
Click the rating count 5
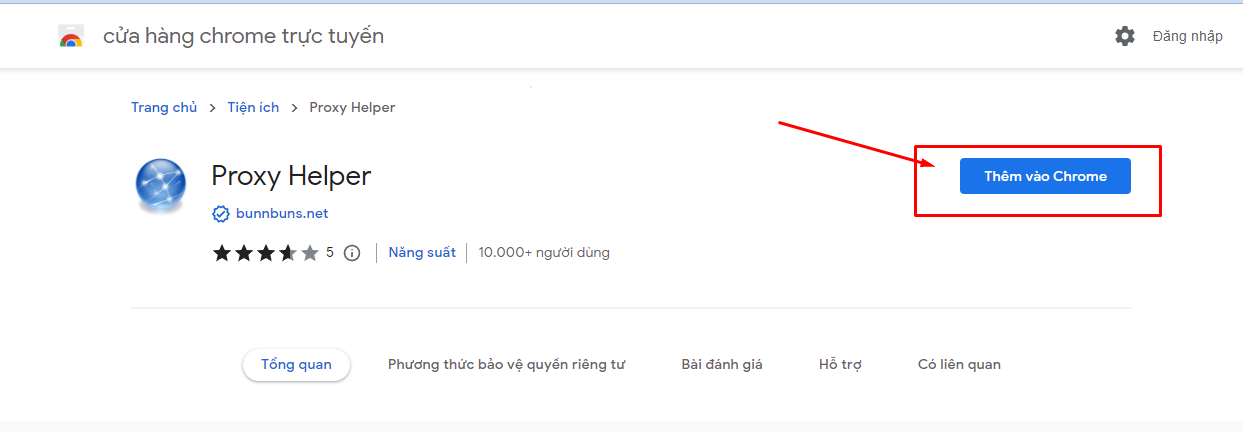330,253
